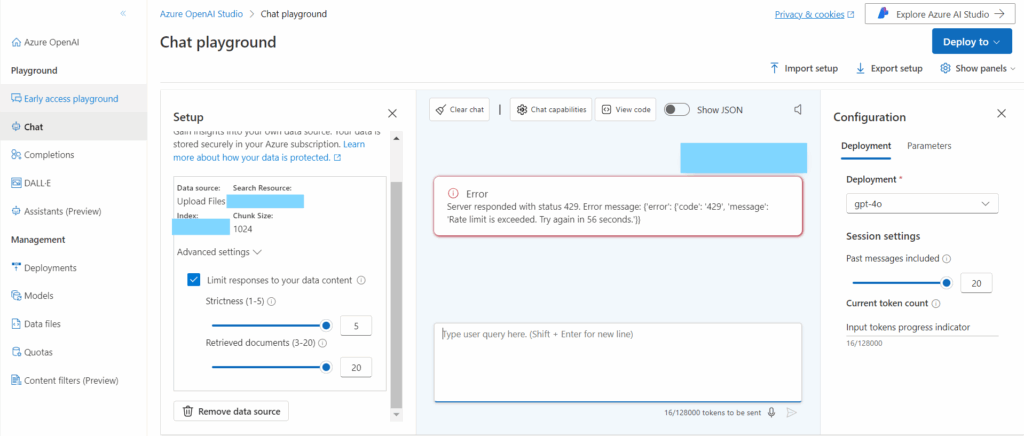Image resolution: width=1024 pixels, height=436 pixels.
Task: Click the red error icon in message
Action: point(453,193)
